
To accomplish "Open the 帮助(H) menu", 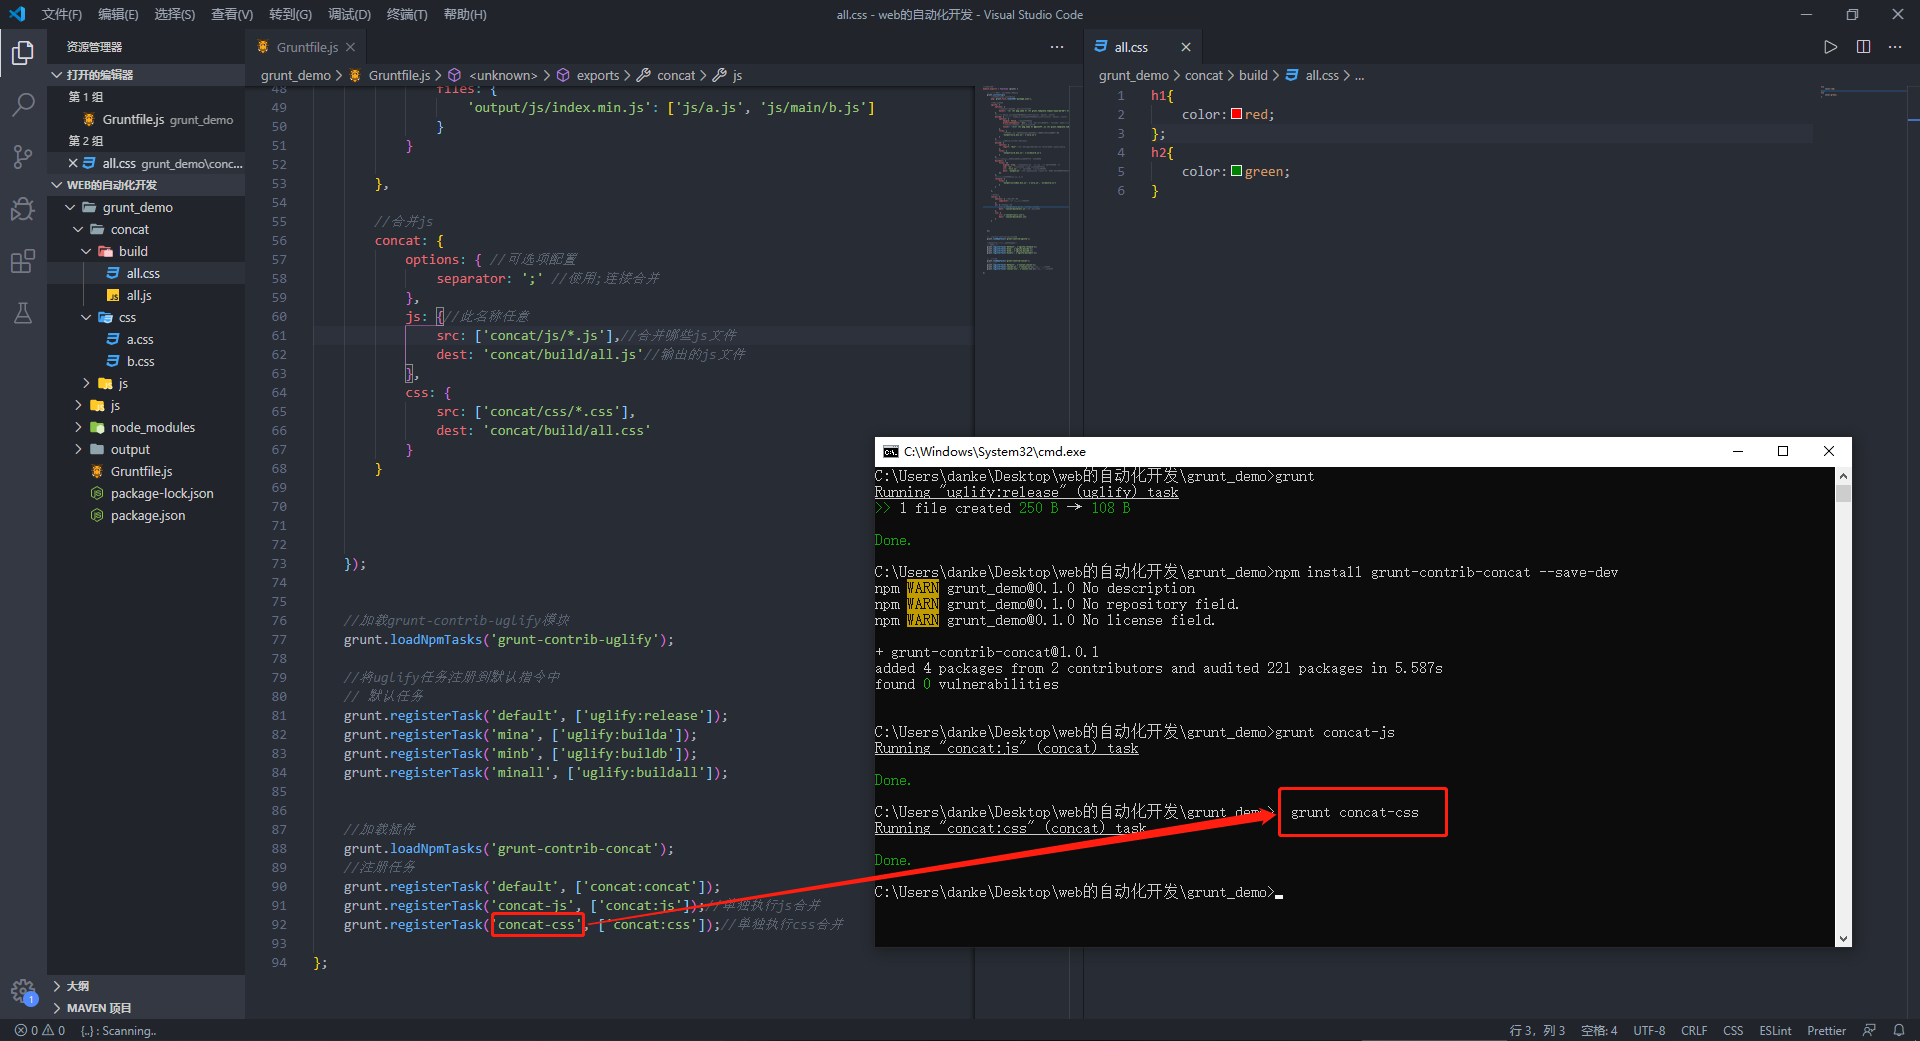I will [465, 14].
